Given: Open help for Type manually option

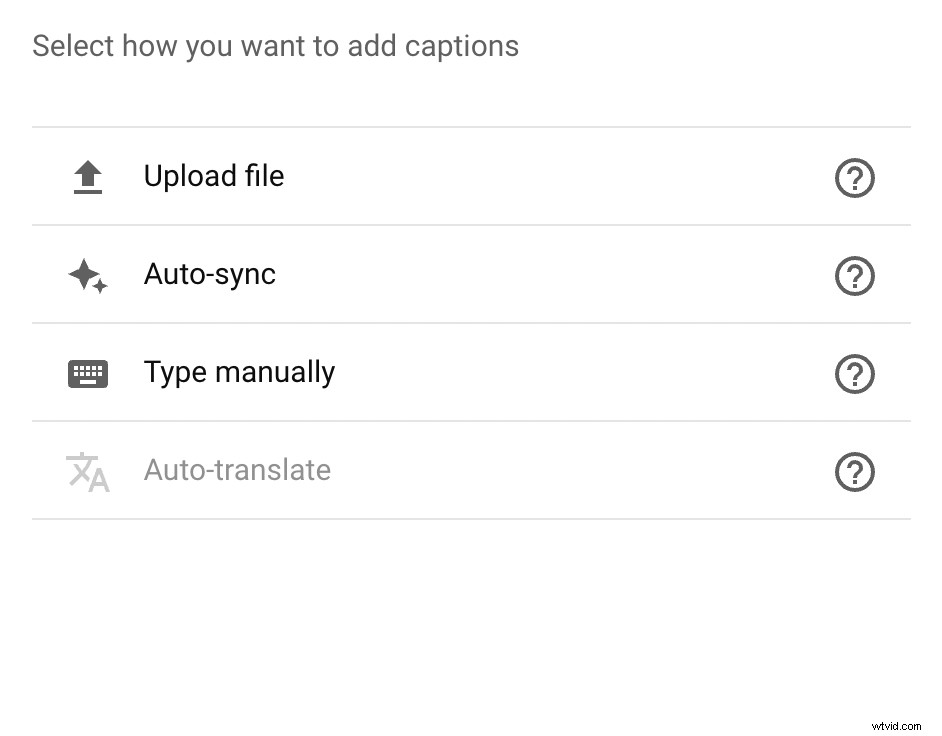Looking at the screenshot, I should [x=855, y=374].
